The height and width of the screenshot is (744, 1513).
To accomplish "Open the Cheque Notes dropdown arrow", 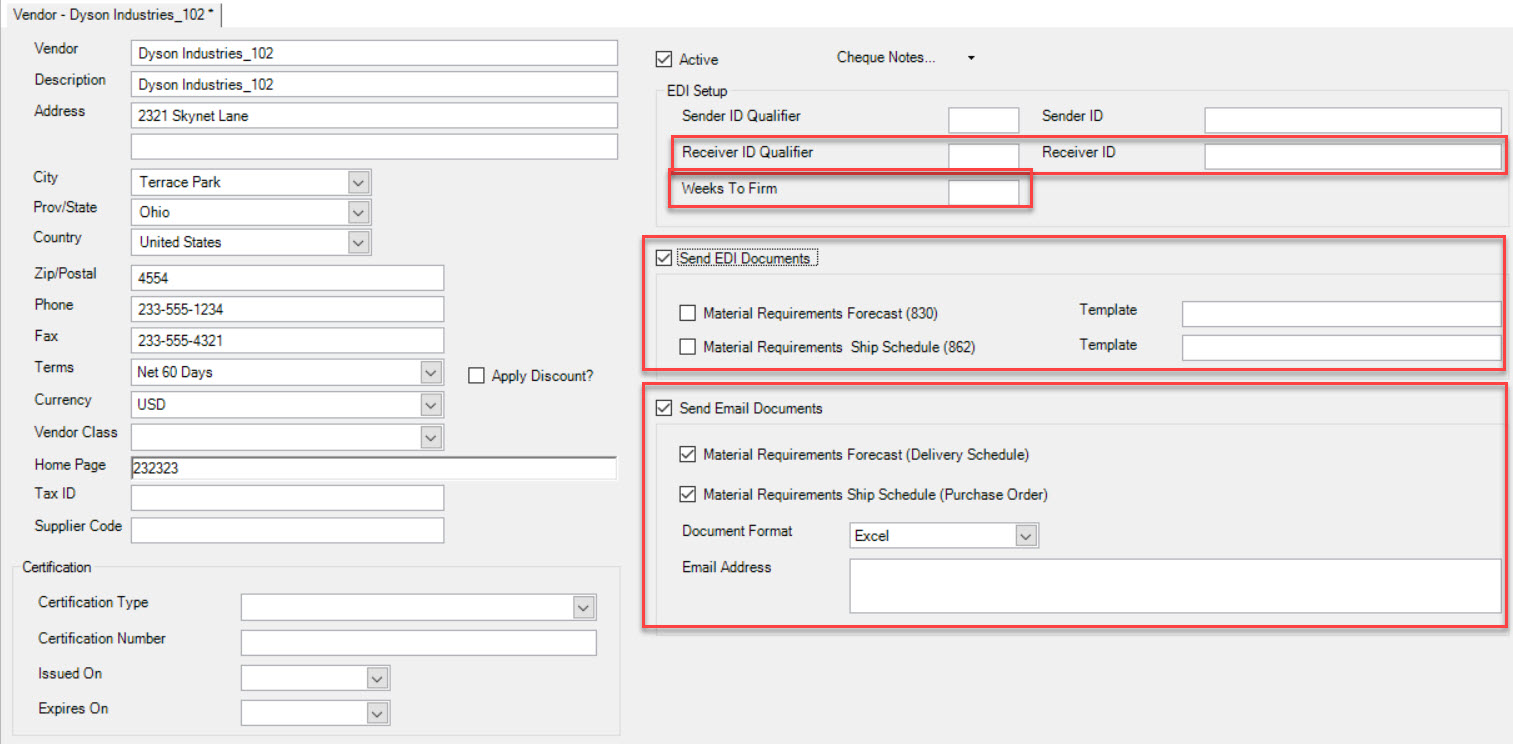I will (x=971, y=58).
